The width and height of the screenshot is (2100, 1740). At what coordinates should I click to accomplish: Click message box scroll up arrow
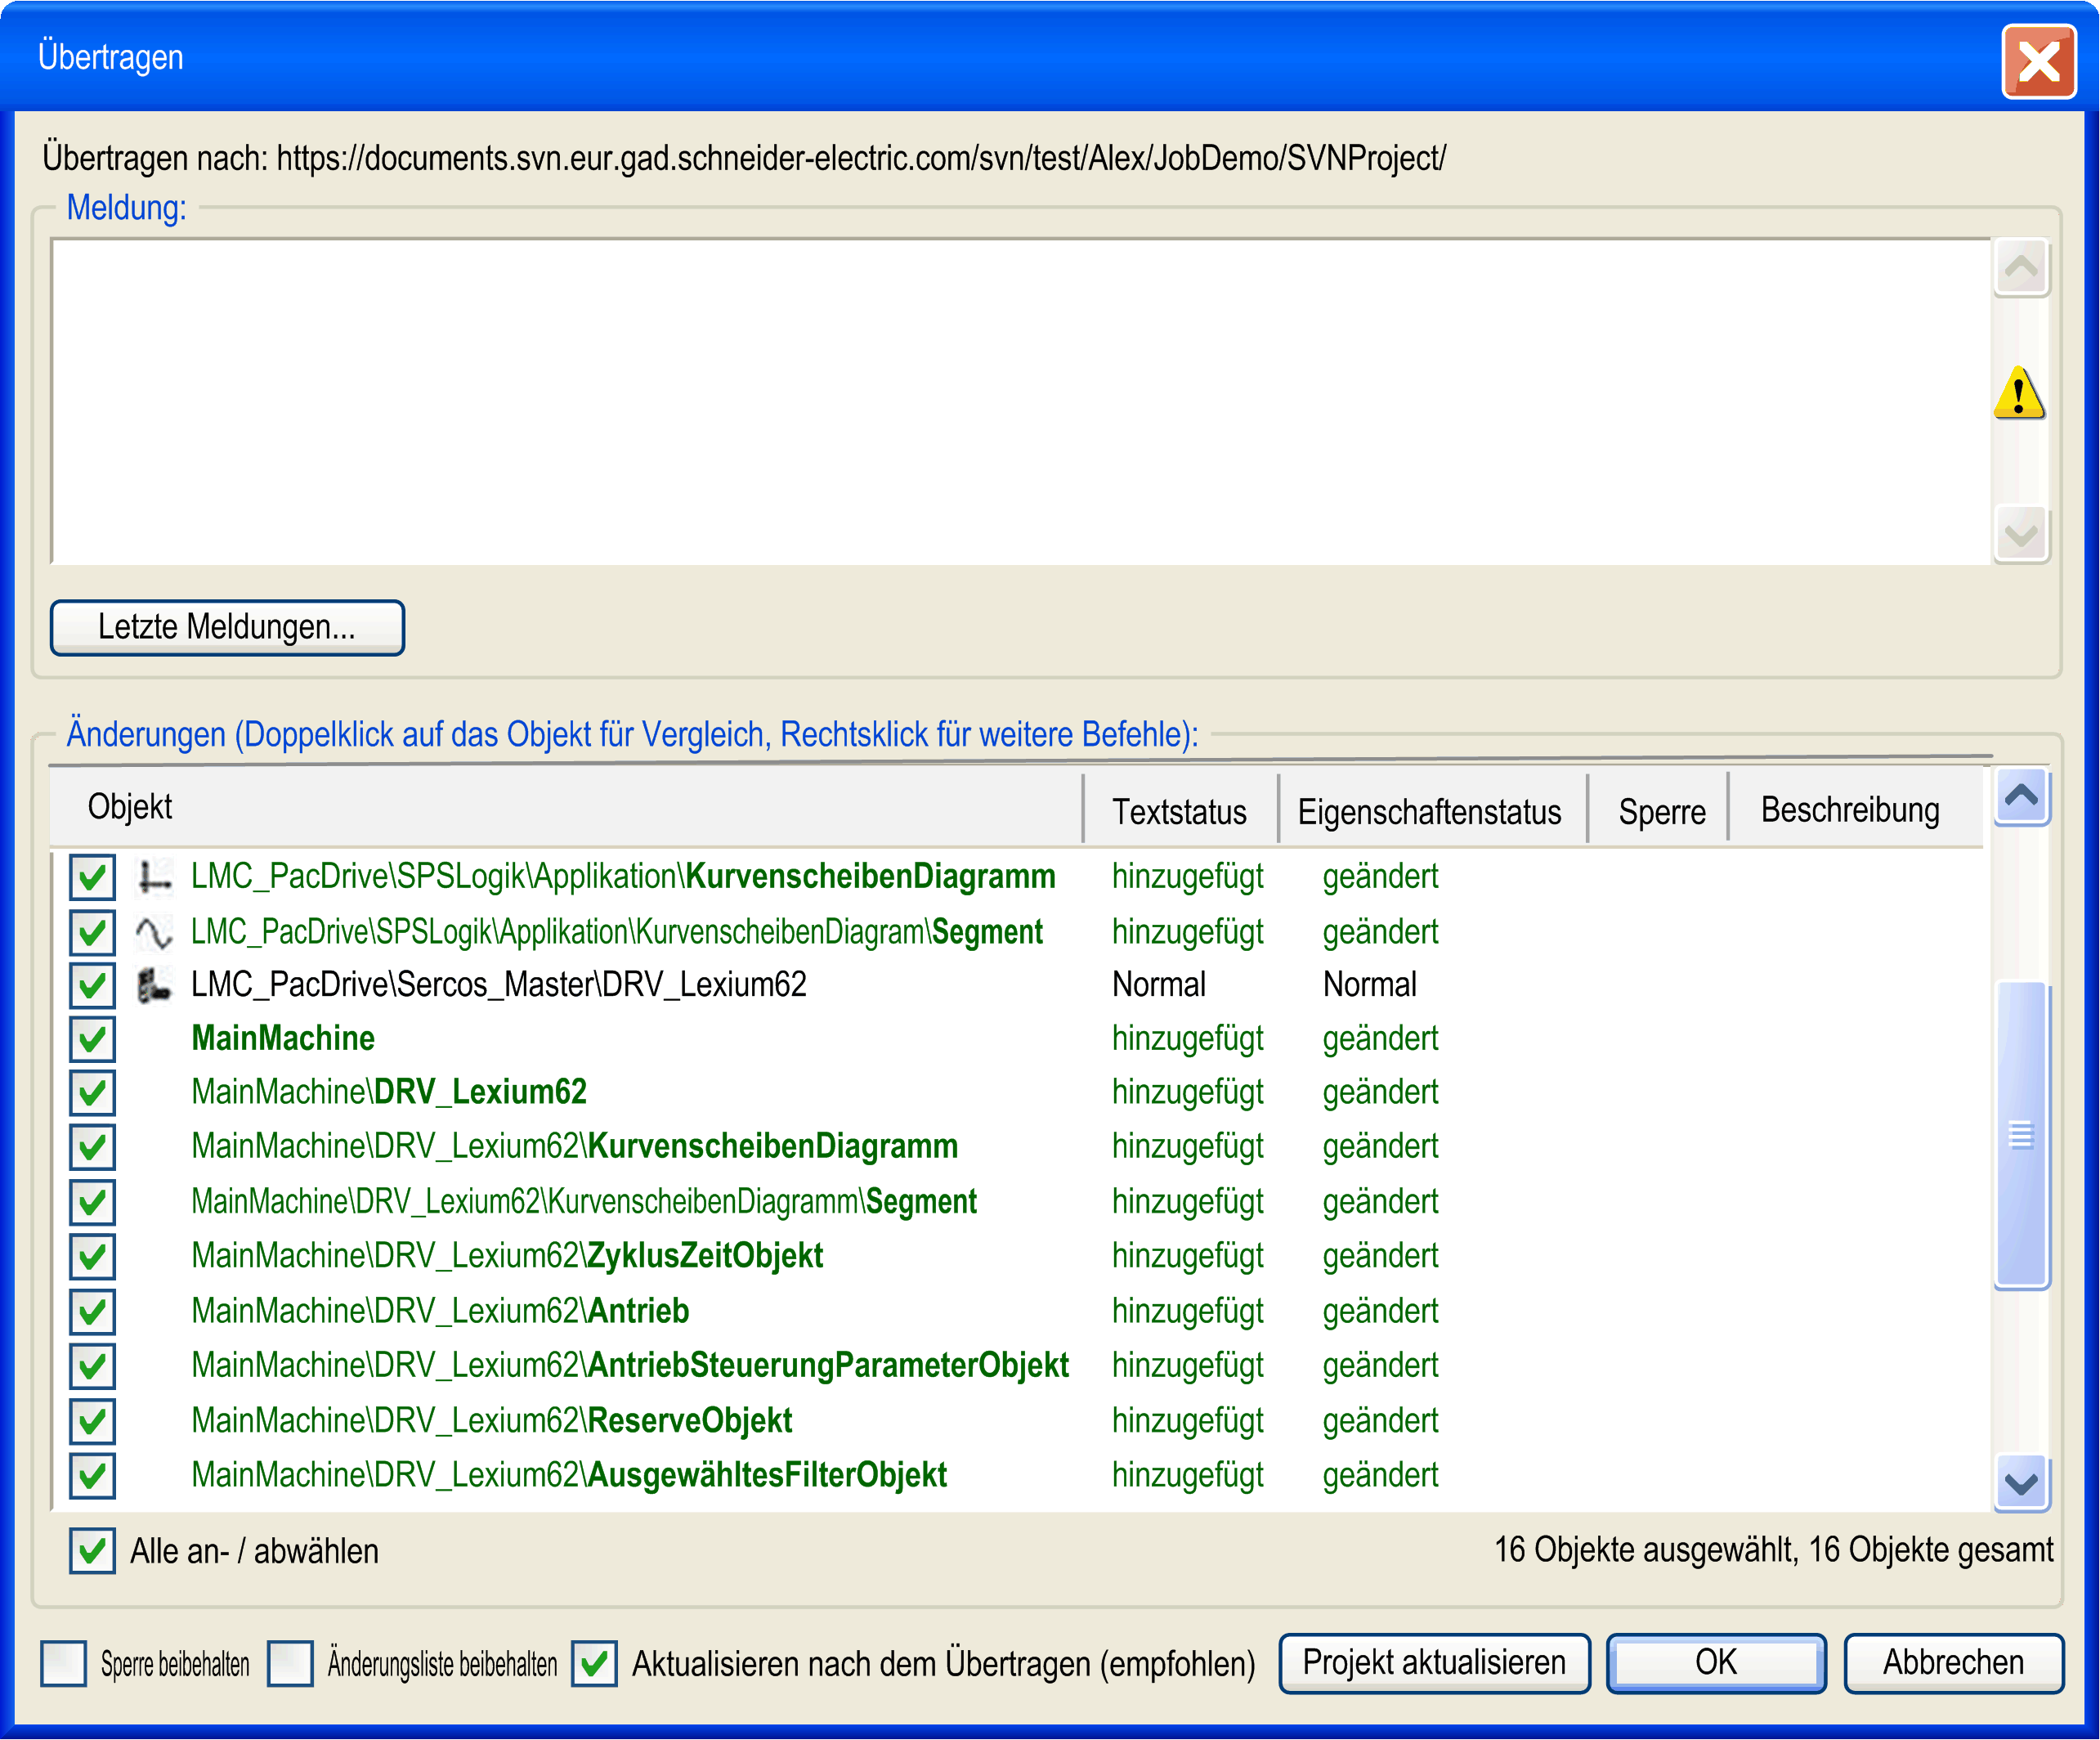pos(2021,268)
